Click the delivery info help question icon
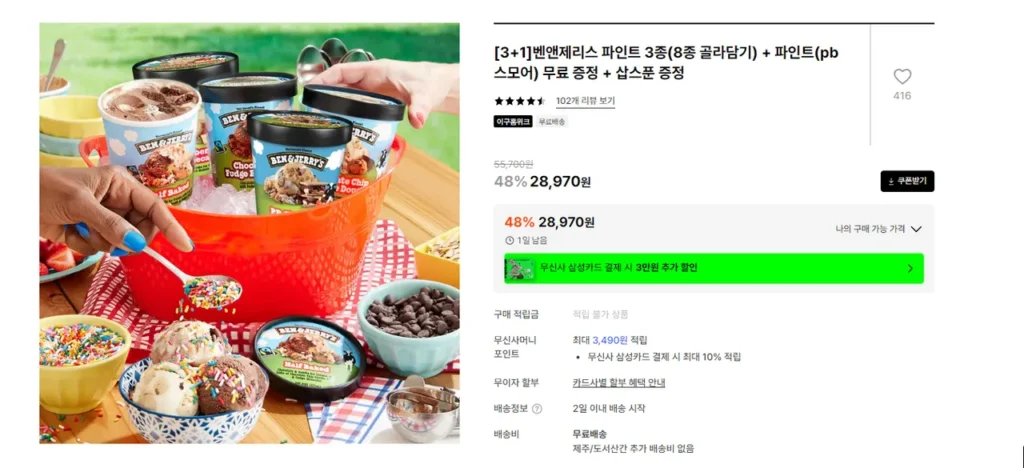This screenshot has height=468, width=1024. pyautogui.click(x=537, y=409)
